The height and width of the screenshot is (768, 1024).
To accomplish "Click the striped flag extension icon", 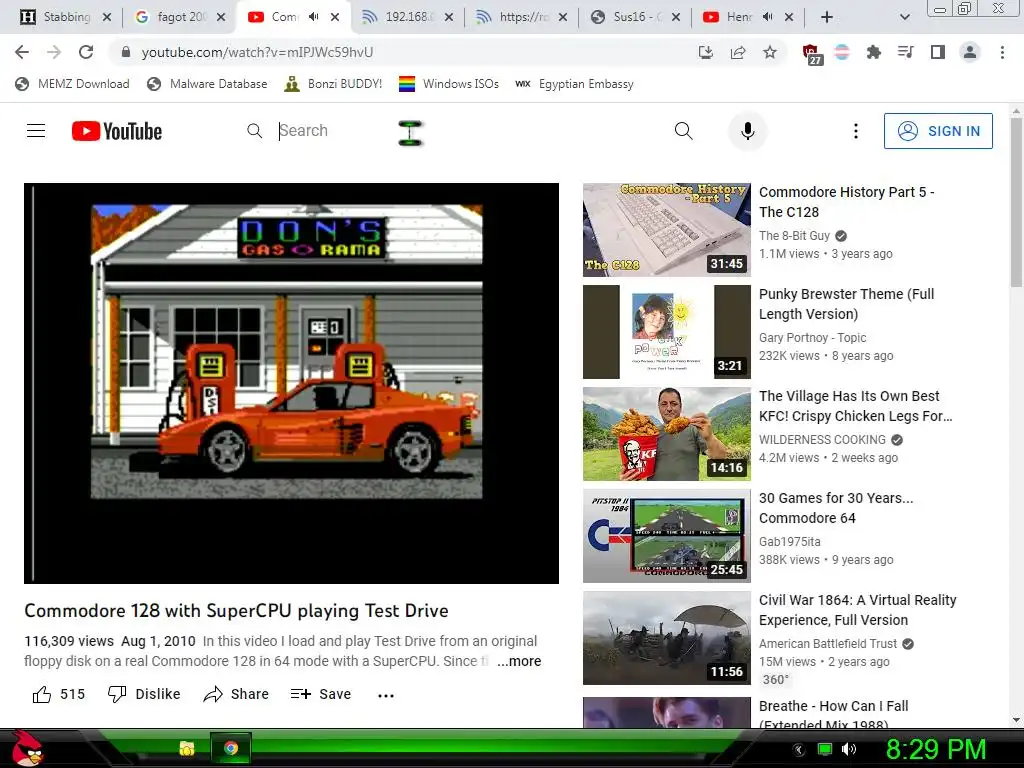I will coord(842,52).
